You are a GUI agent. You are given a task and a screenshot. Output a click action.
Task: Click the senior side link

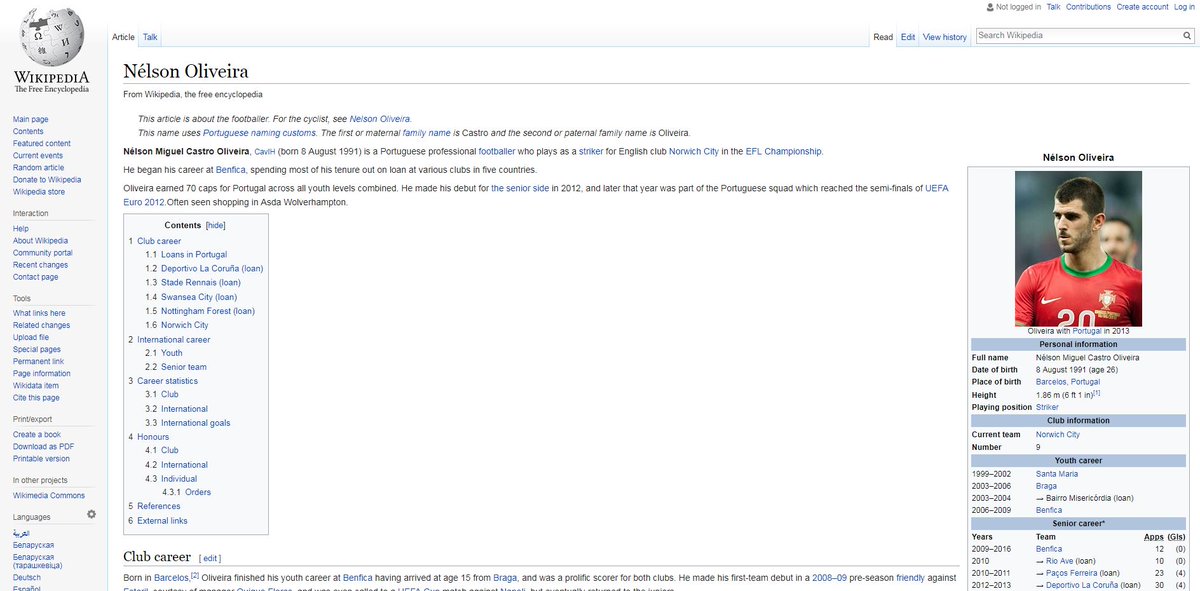pos(520,188)
